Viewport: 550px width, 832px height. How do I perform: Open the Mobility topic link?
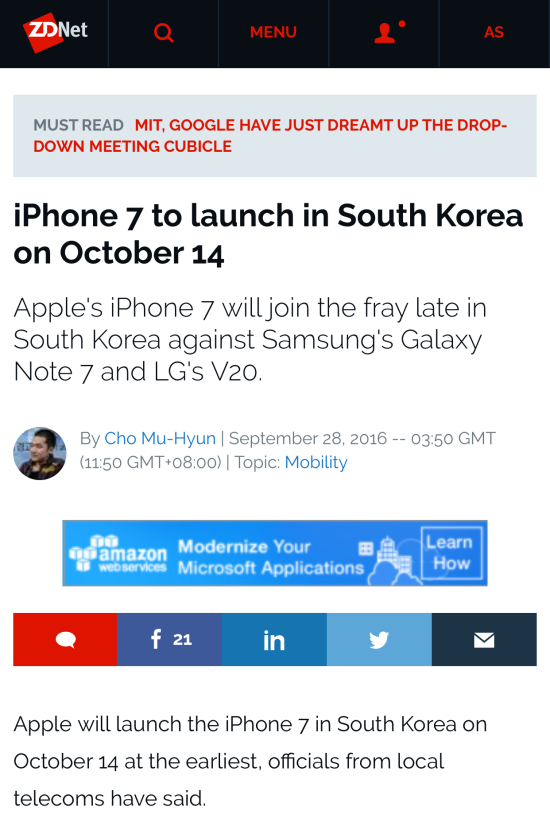(x=316, y=462)
